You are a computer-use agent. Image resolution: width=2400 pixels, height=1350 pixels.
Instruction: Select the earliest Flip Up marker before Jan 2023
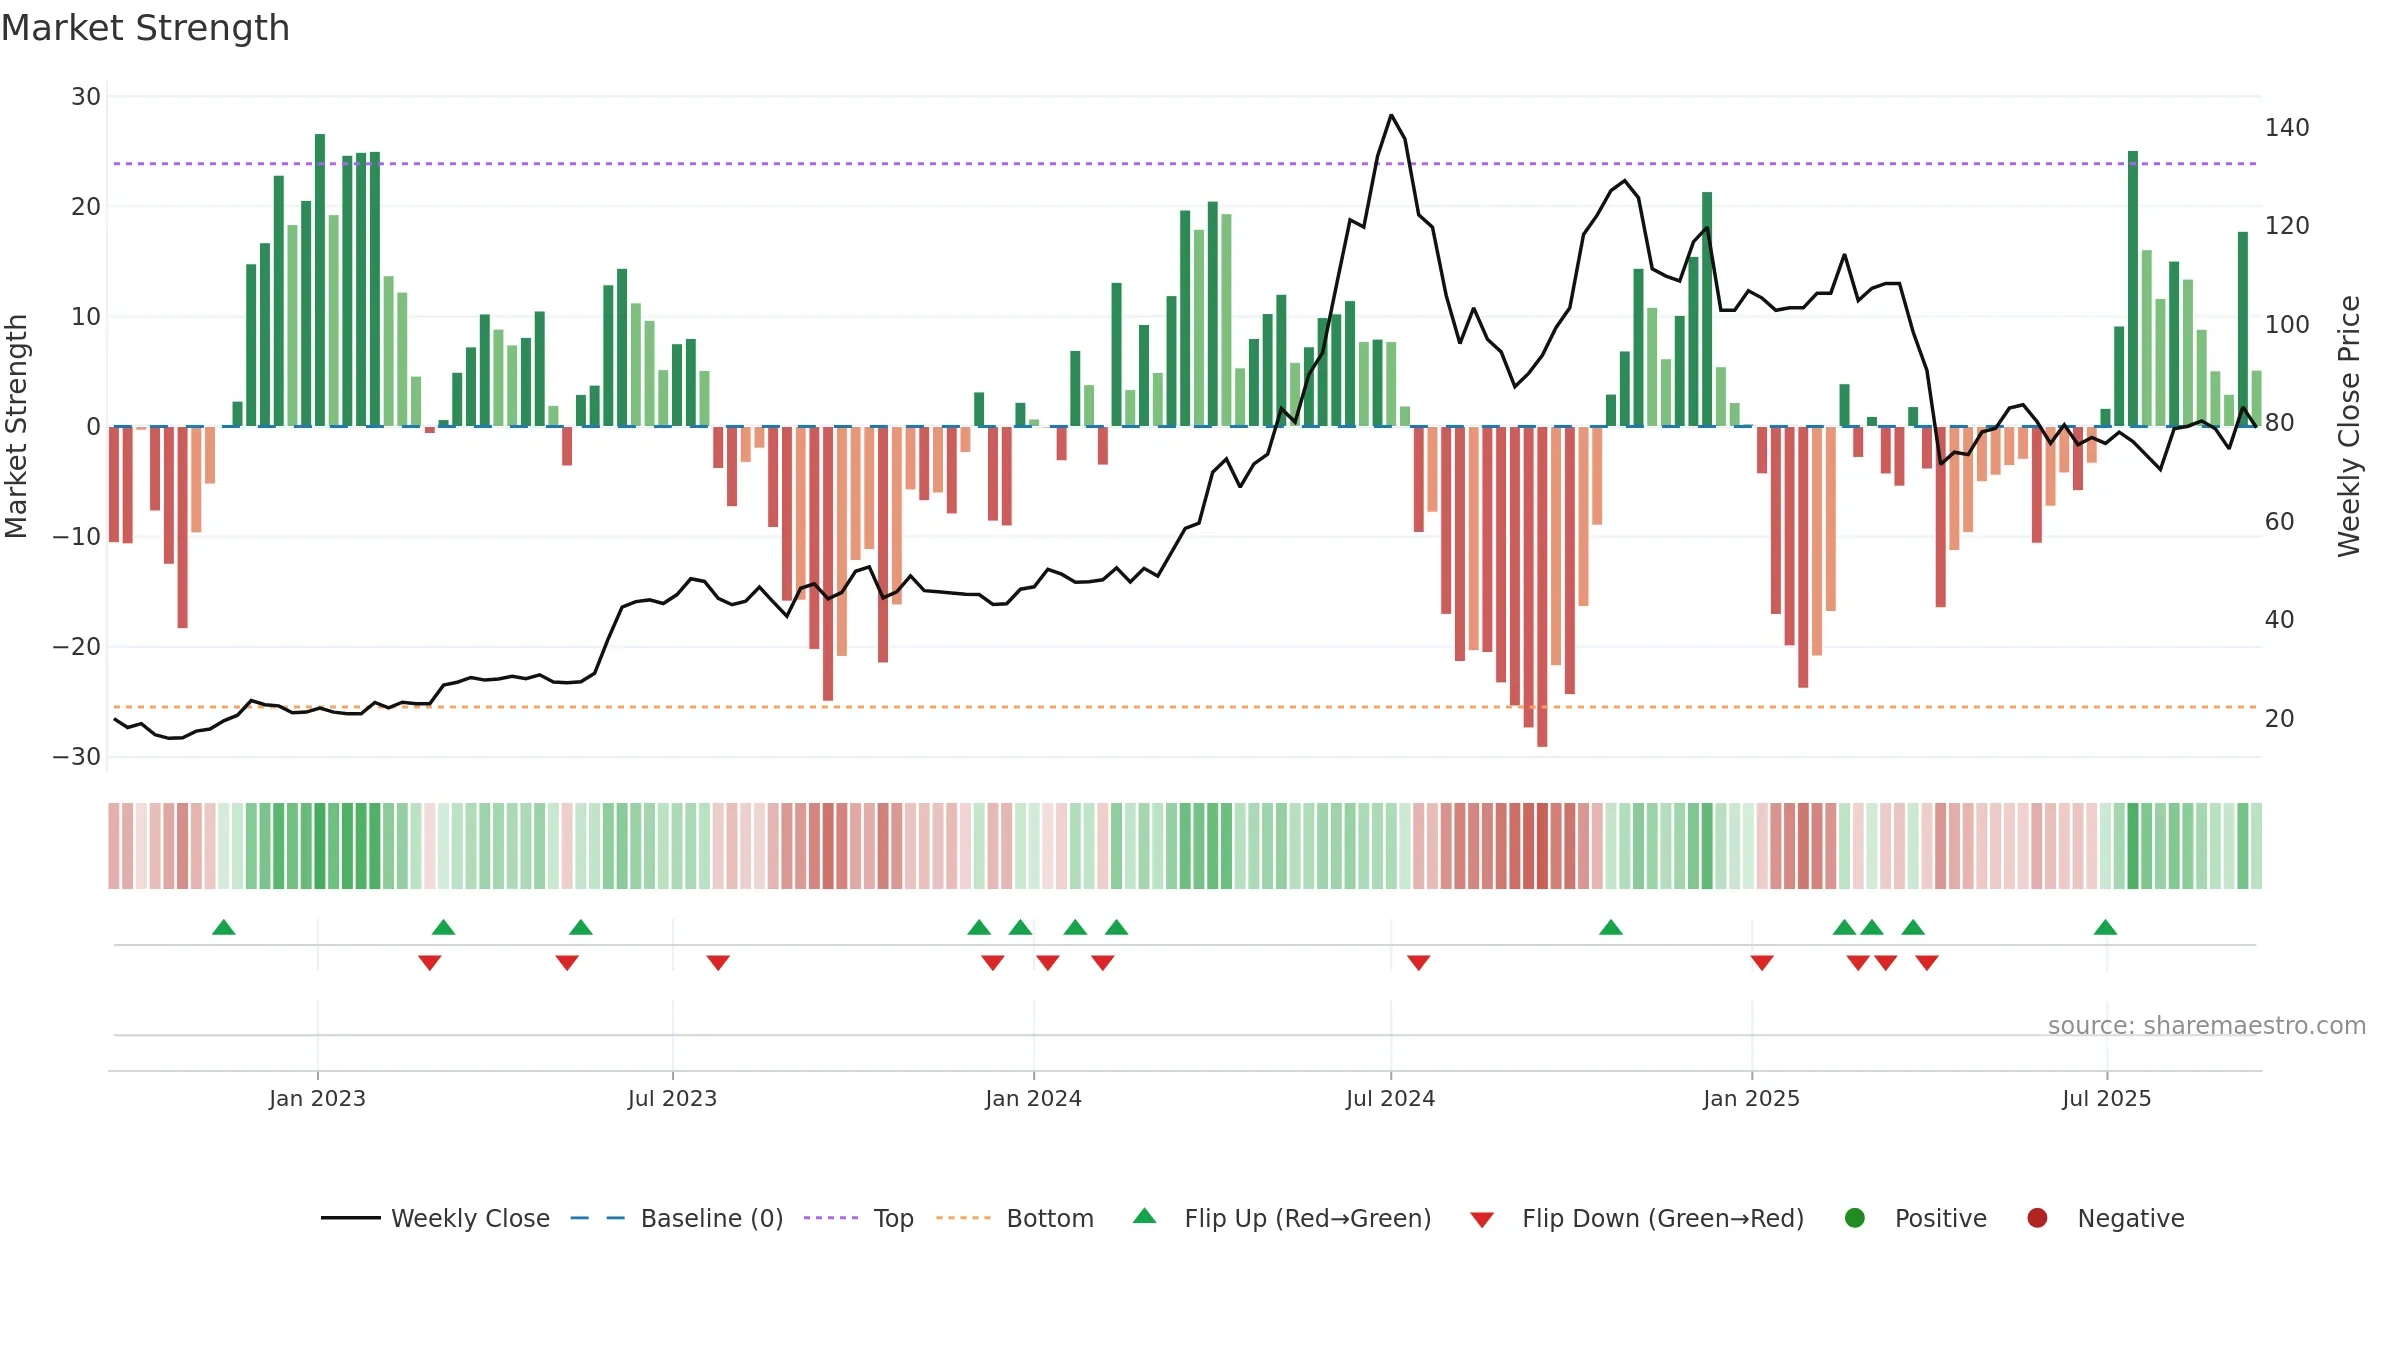click(x=224, y=927)
